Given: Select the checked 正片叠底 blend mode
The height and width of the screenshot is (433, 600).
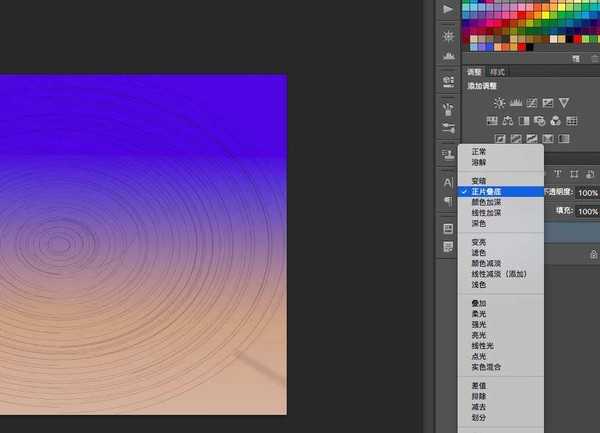Looking at the screenshot, I should 501,192.
